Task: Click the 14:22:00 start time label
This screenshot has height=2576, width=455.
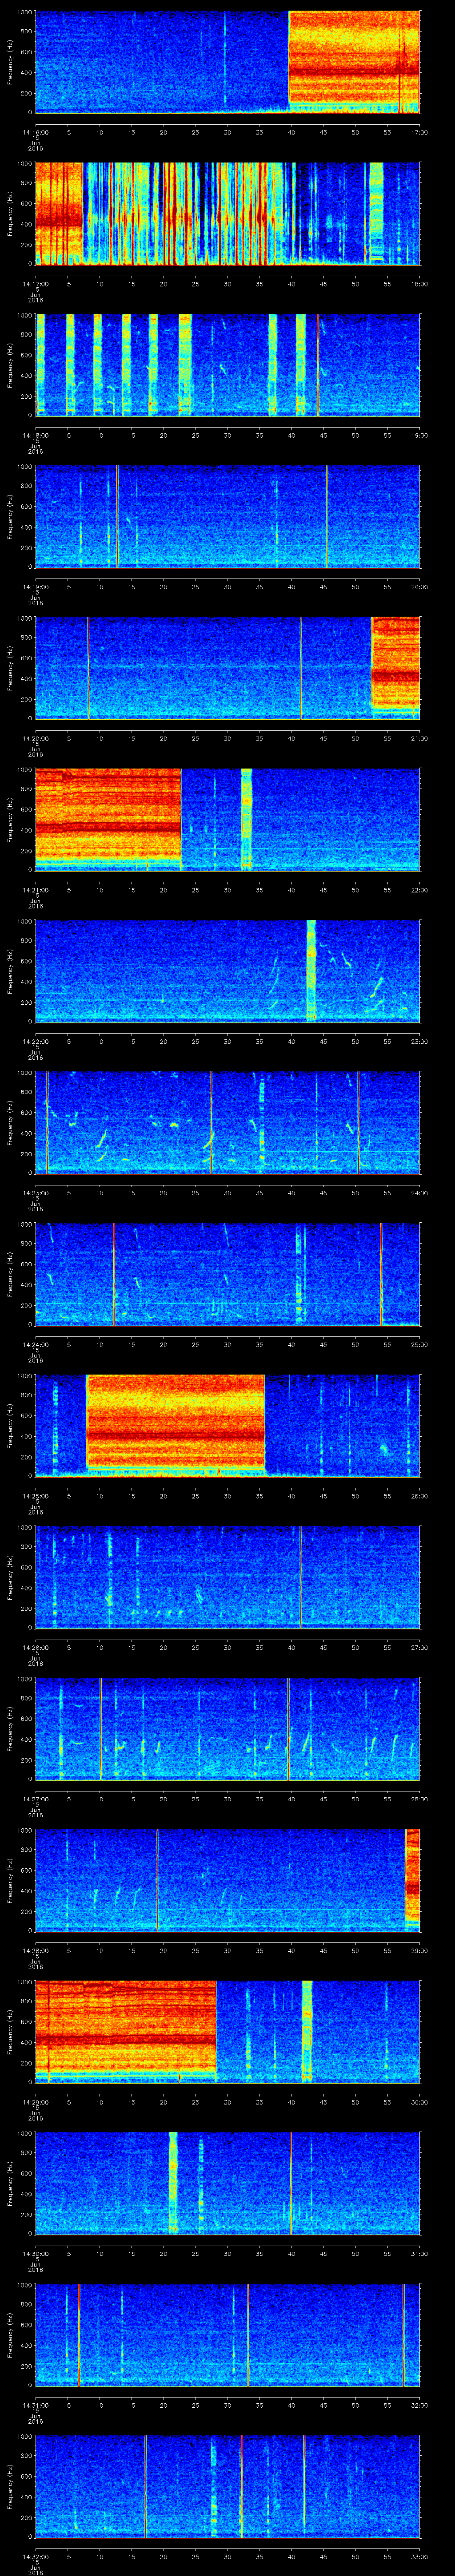Action: [x=35, y=1041]
